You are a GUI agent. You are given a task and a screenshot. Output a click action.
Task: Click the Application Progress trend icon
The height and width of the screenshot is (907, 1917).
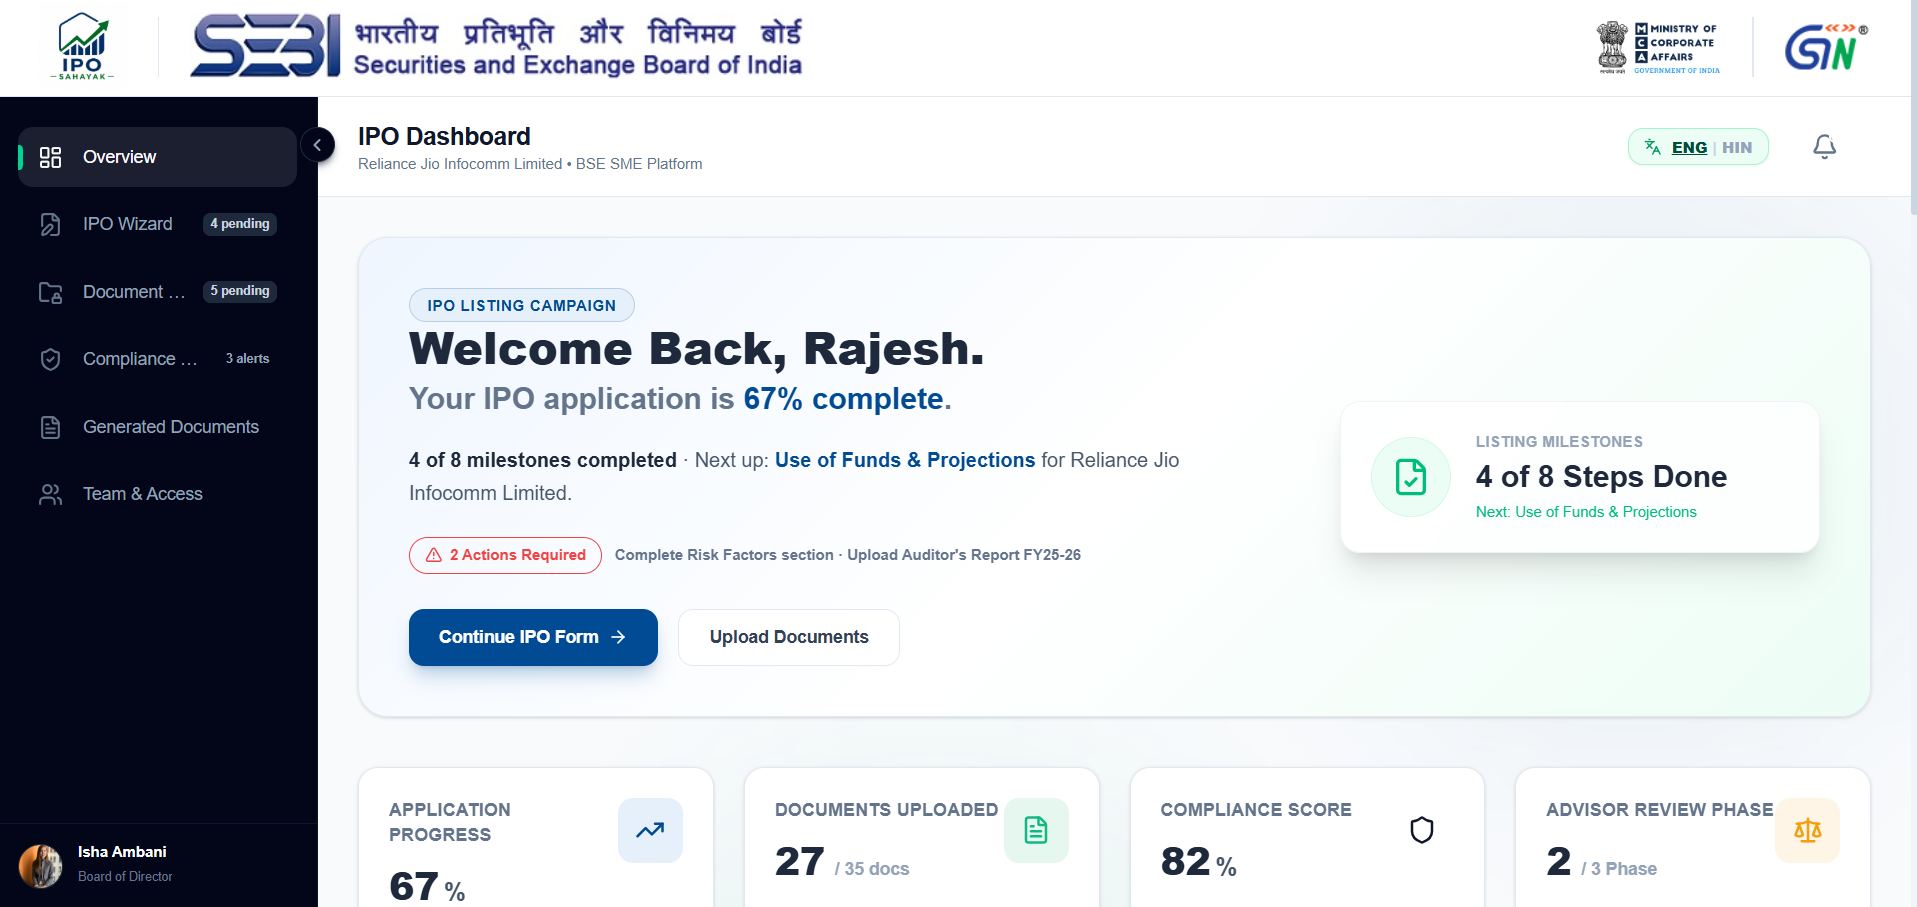650,830
